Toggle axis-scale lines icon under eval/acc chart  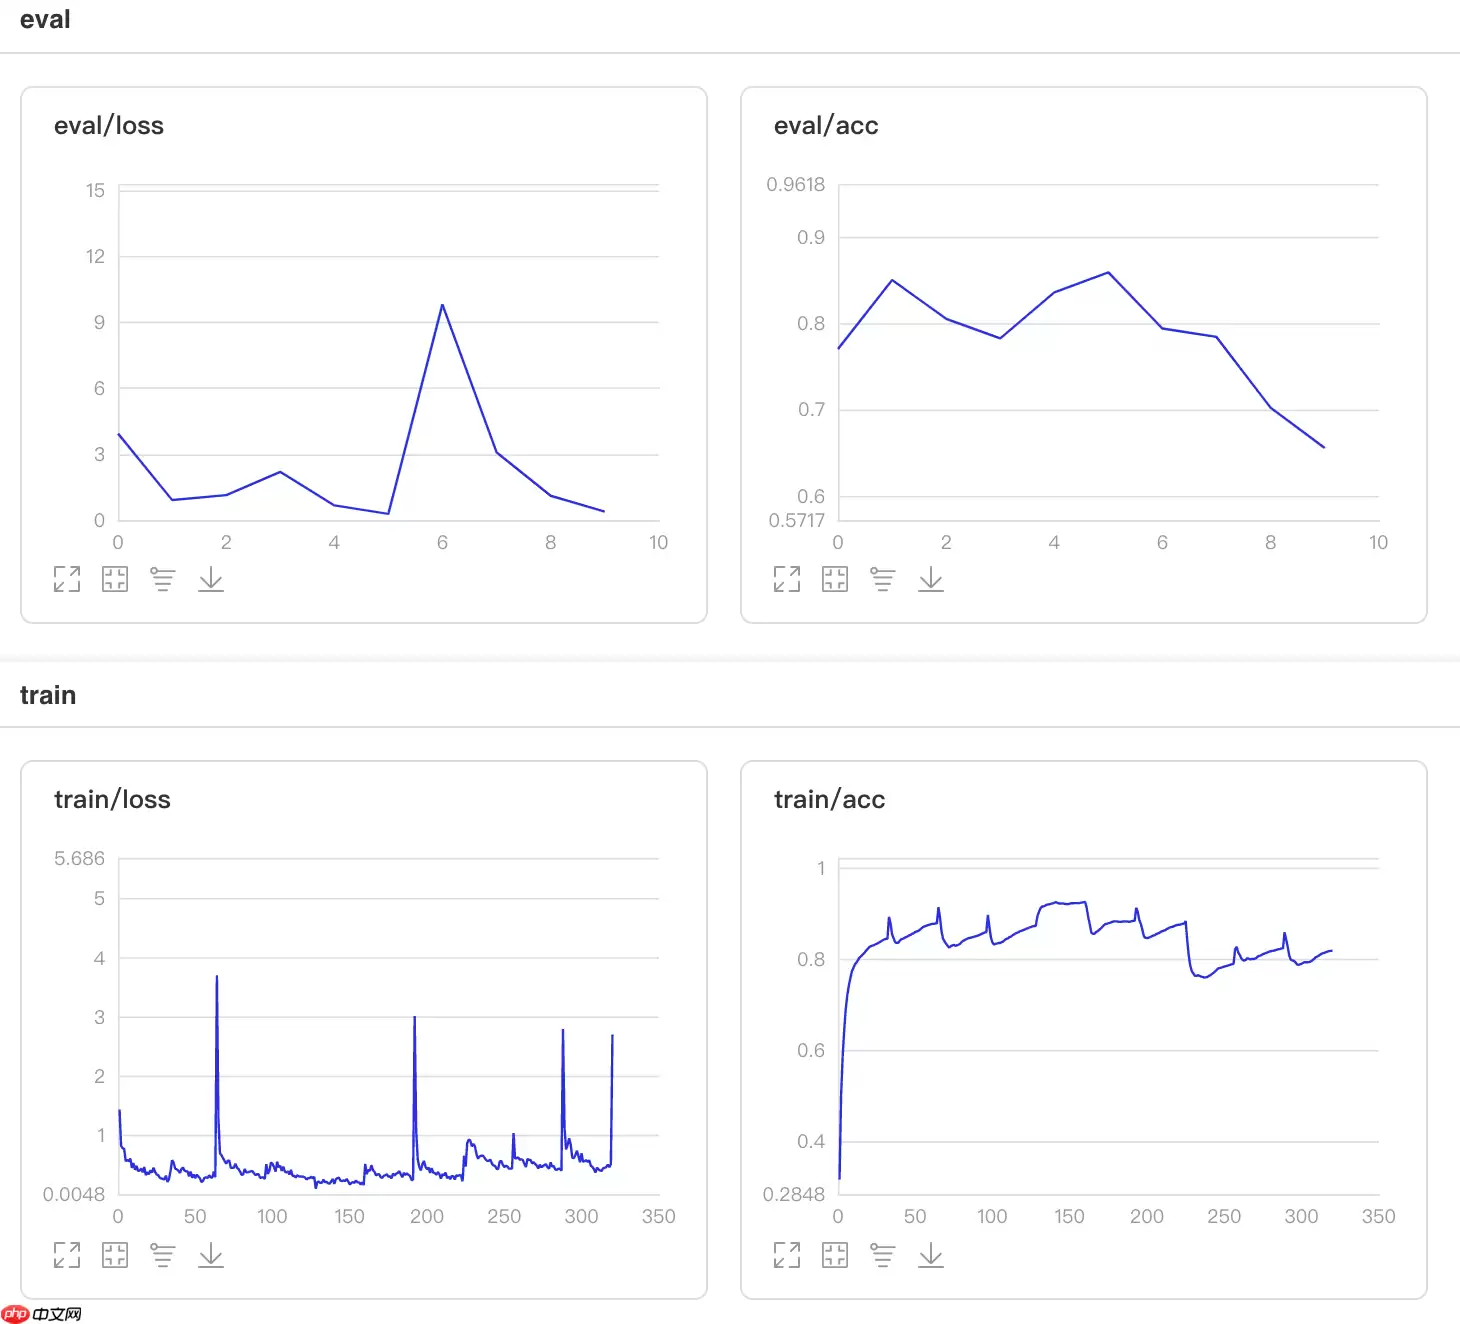[x=883, y=579]
